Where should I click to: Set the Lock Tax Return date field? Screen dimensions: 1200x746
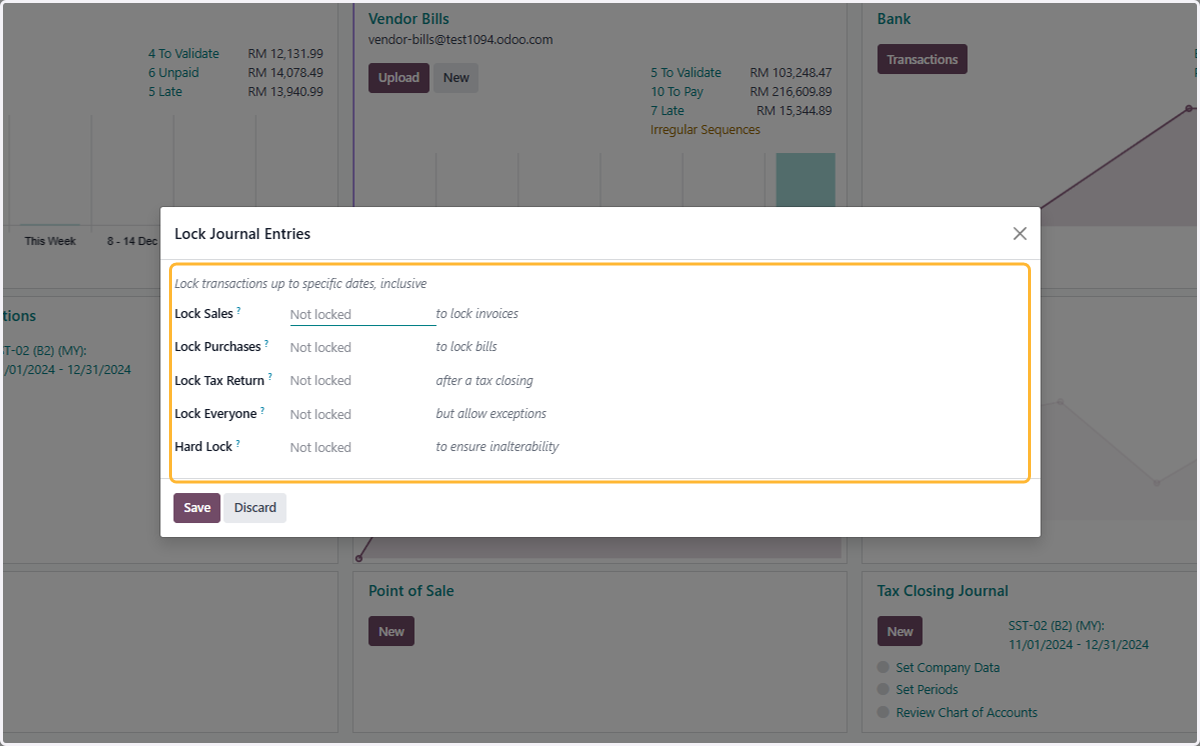click(362, 380)
